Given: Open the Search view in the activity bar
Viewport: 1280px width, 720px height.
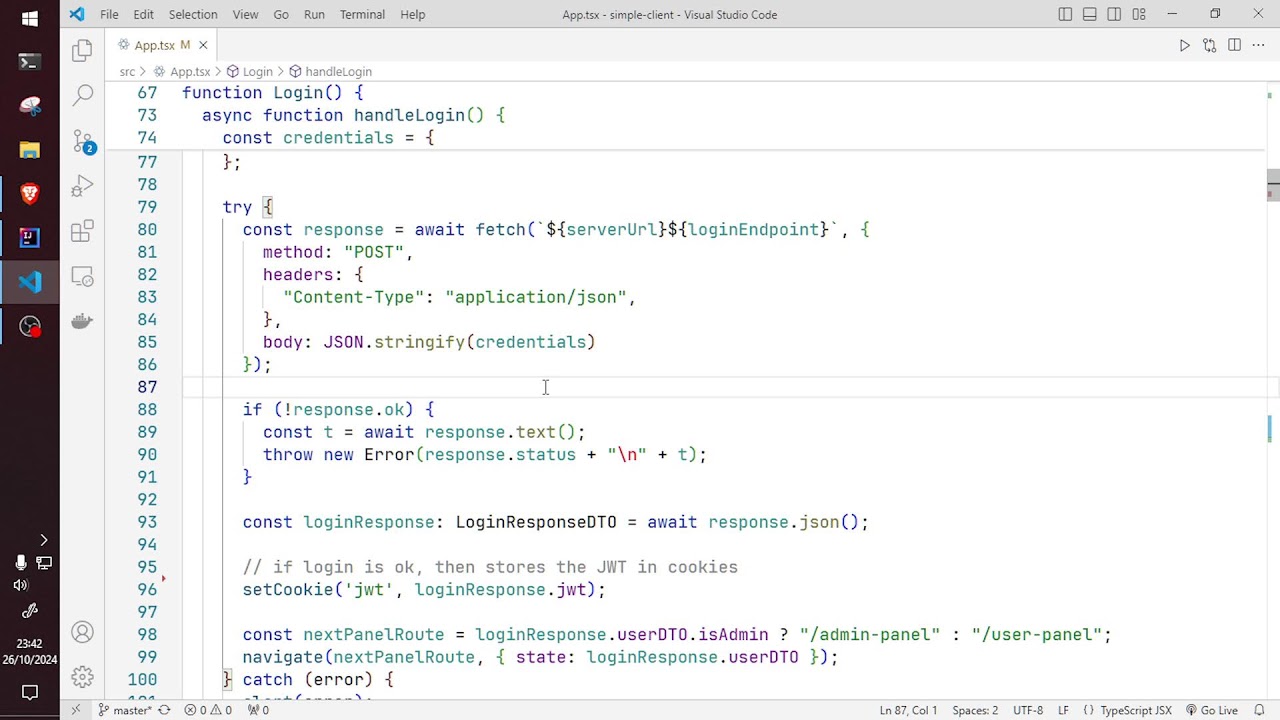Looking at the screenshot, I should tap(82, 95).
